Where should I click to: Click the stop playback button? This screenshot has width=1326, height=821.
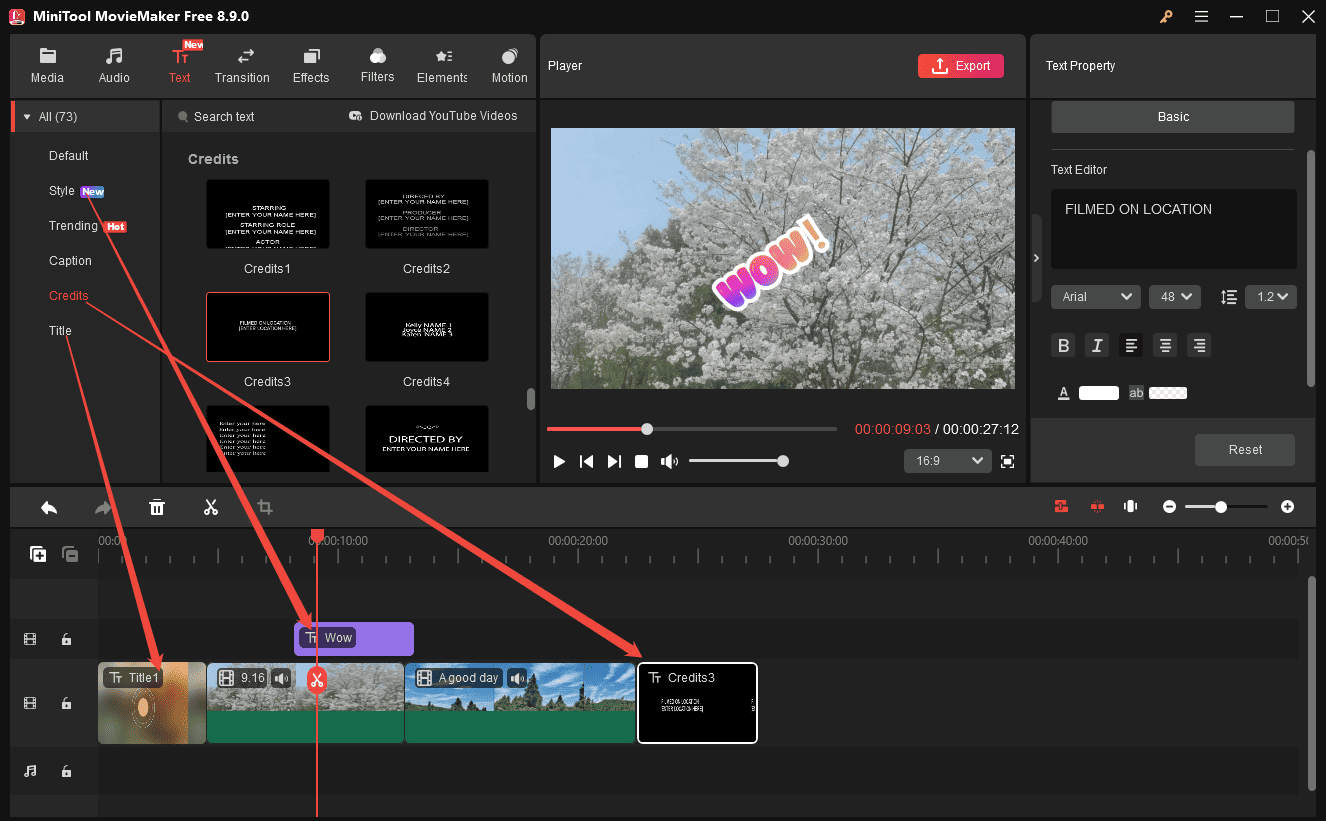pos(642,461)
